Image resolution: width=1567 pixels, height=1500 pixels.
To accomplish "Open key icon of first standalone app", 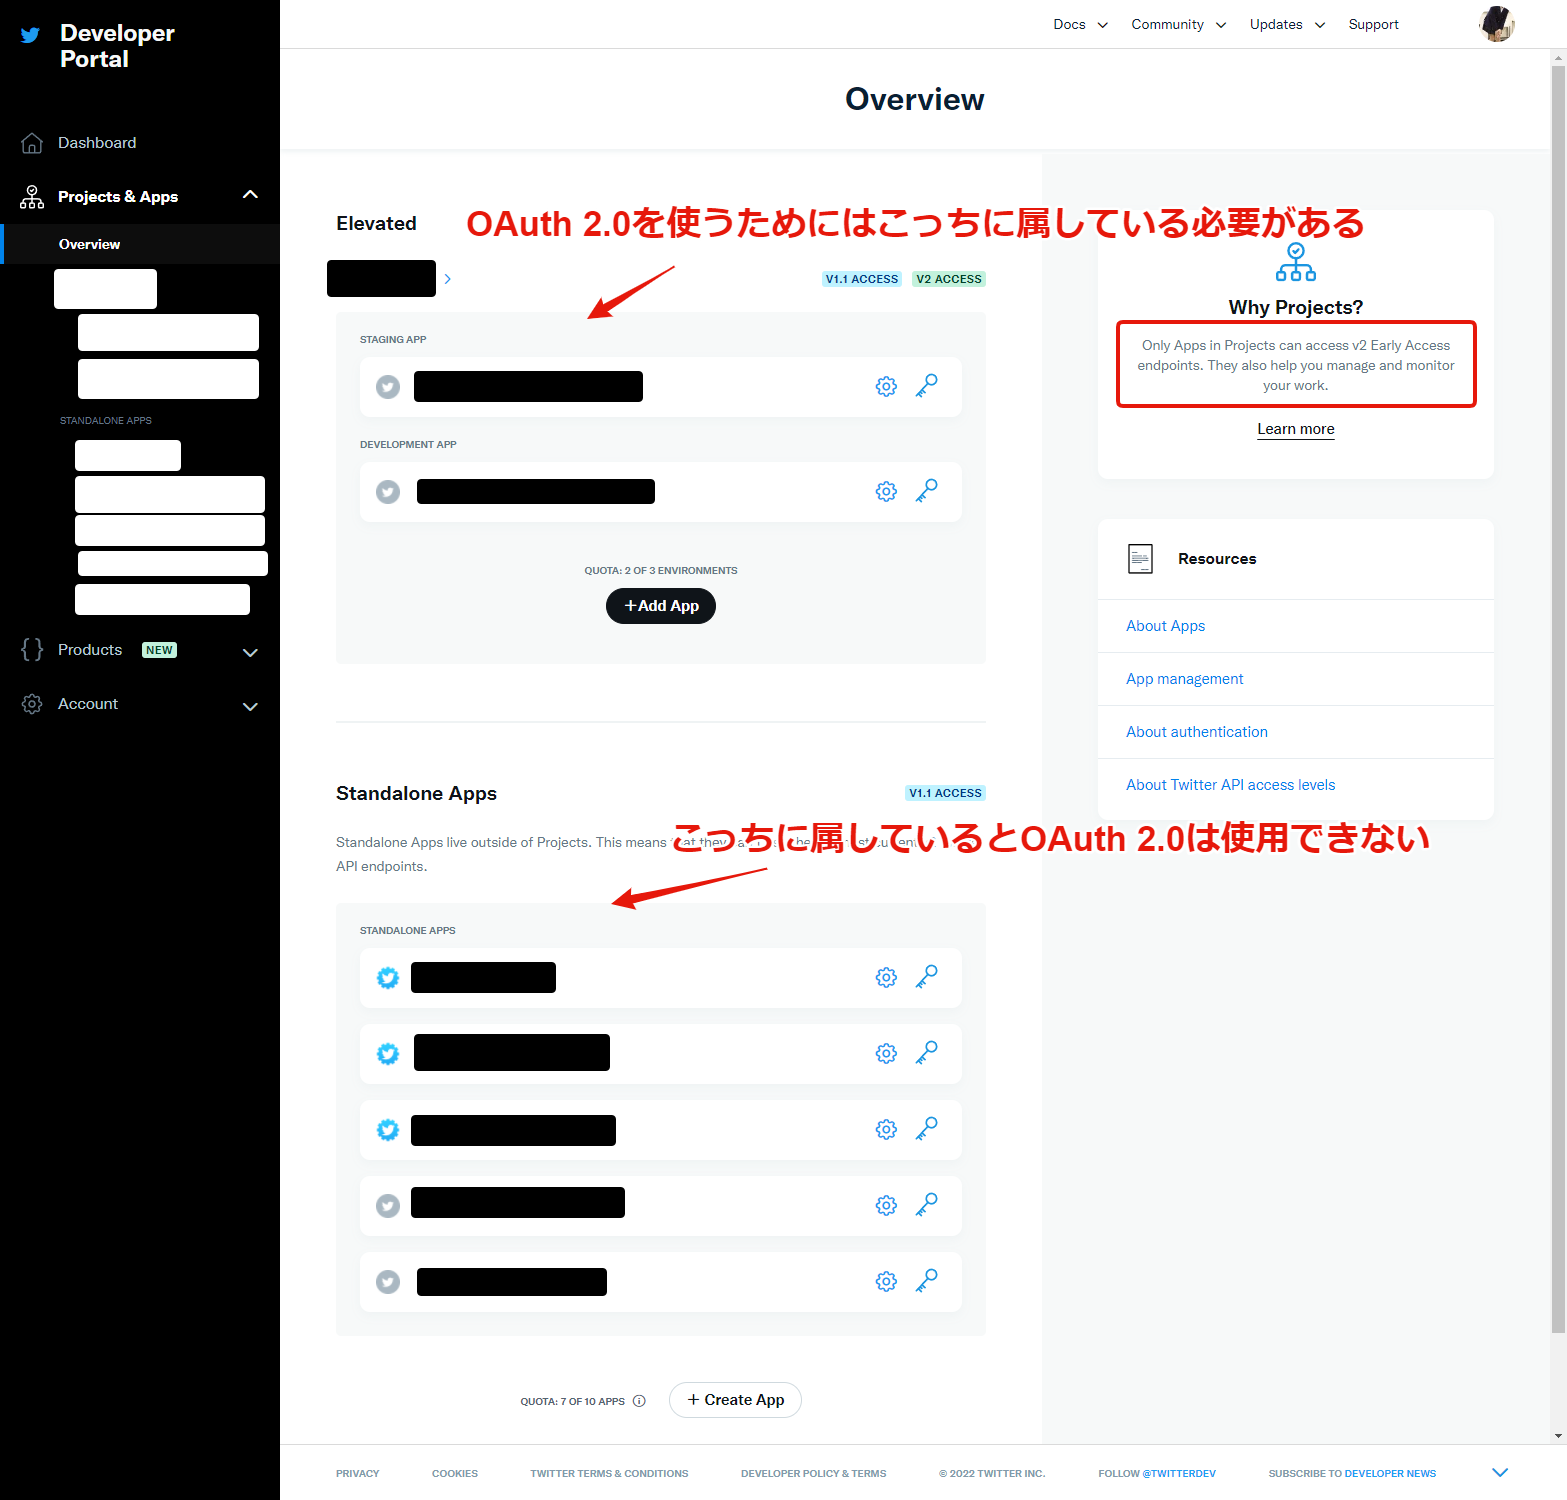I will click(x=927, y=977).
